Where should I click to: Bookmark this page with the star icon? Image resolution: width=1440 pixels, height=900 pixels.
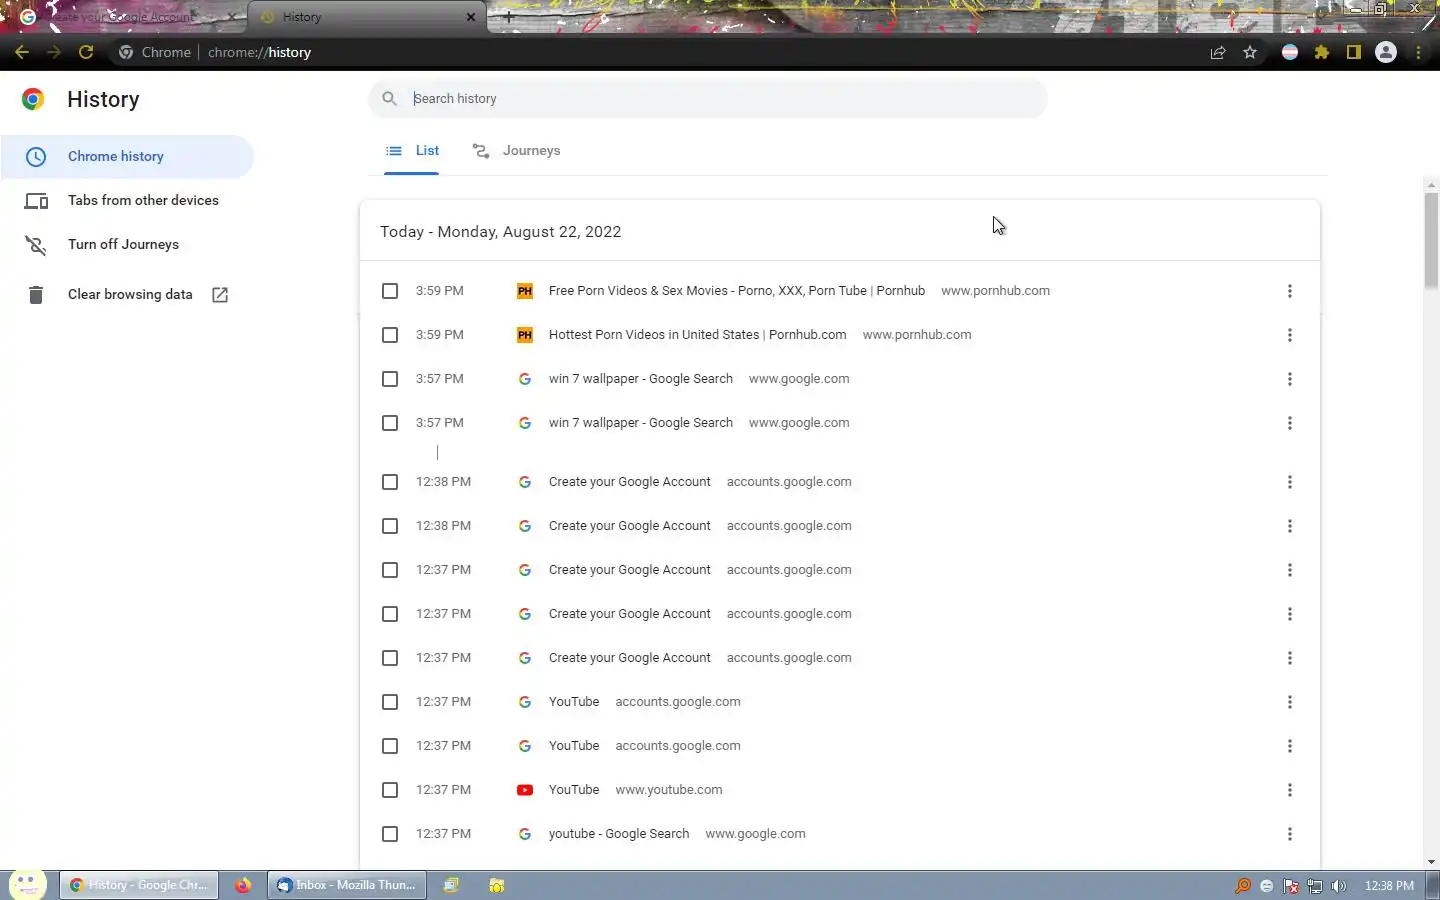pos(1250,53)
